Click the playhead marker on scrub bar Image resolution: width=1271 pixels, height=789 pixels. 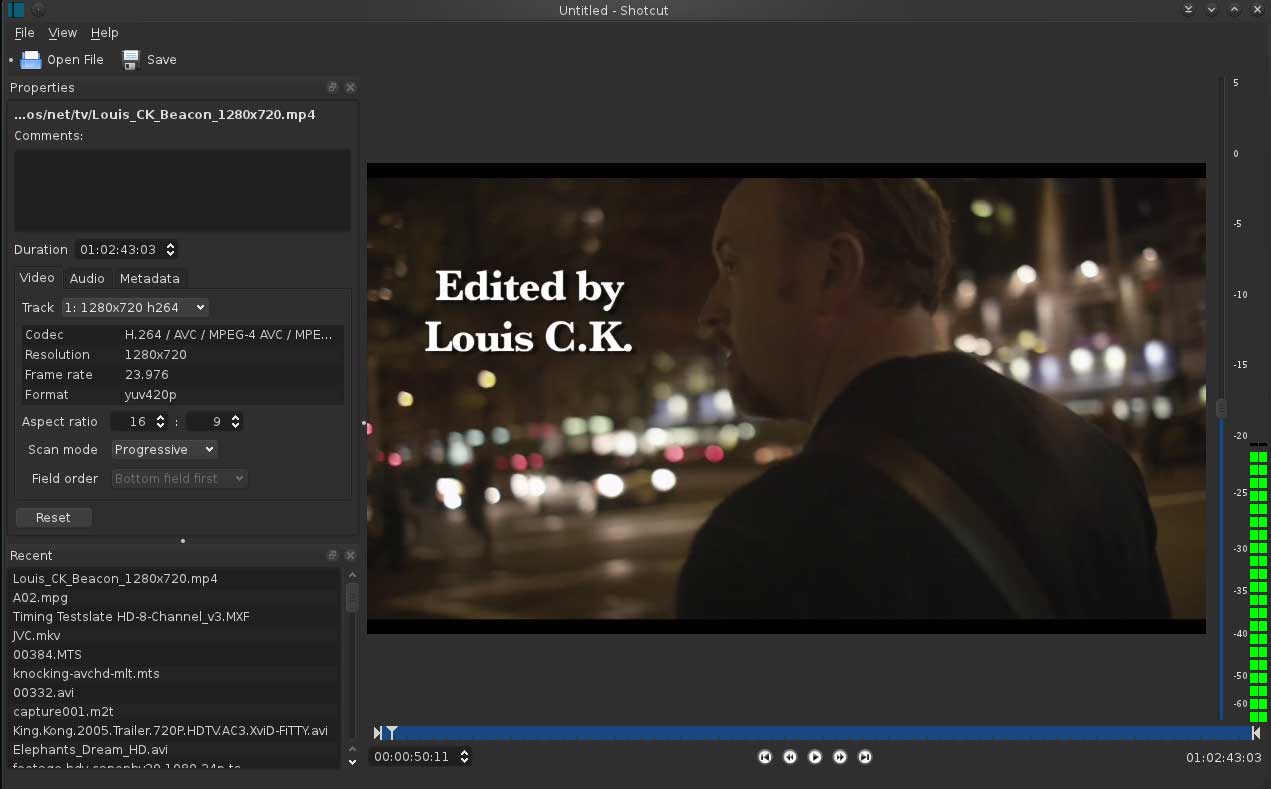tap(392, 733)
